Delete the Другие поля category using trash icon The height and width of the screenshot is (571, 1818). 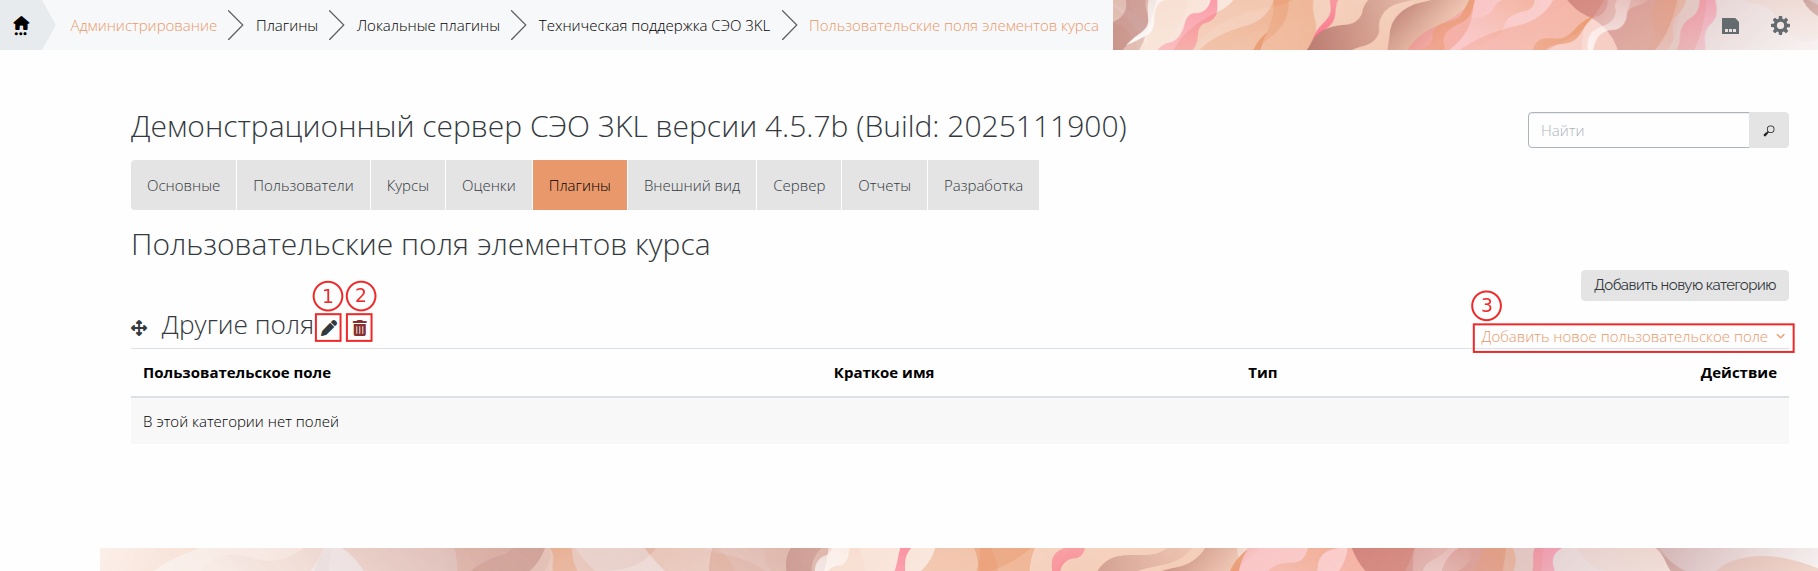click(x=360, y=328)
